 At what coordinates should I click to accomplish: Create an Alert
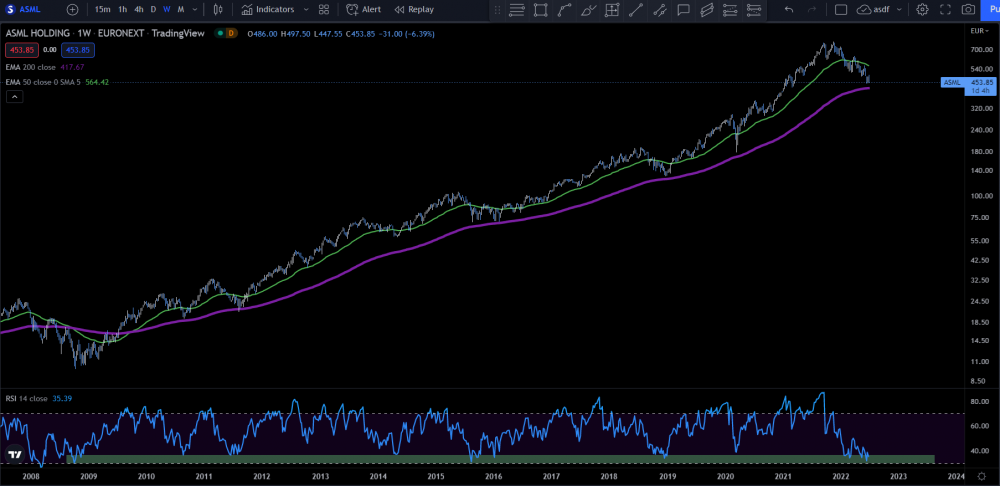[x=364, y=10]
